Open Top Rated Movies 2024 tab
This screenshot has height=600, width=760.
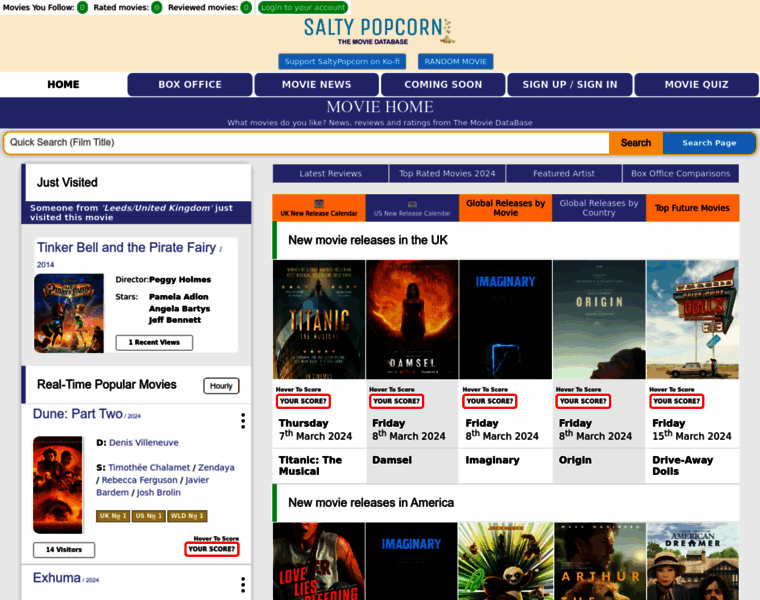pyautogui.click(x=447, y=174)
